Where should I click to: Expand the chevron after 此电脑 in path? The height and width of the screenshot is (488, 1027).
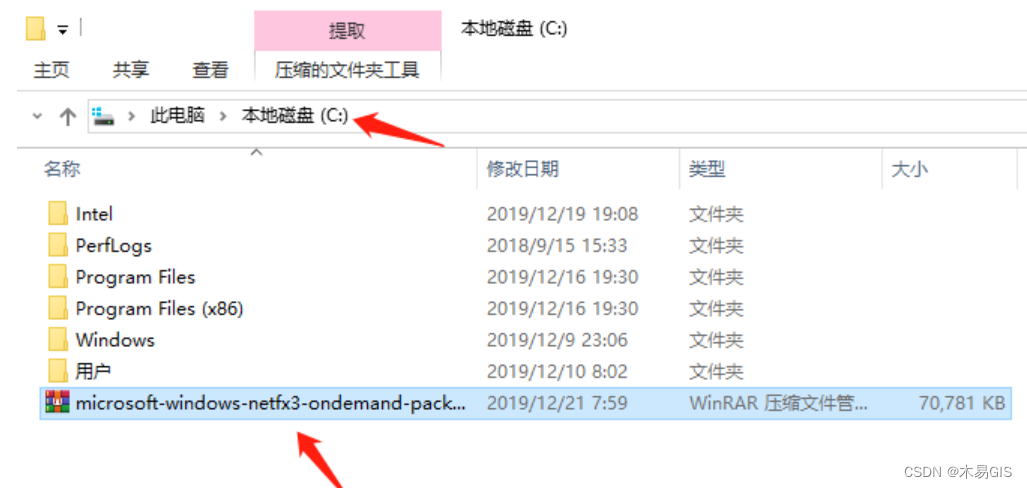click(x=223, y=117)
